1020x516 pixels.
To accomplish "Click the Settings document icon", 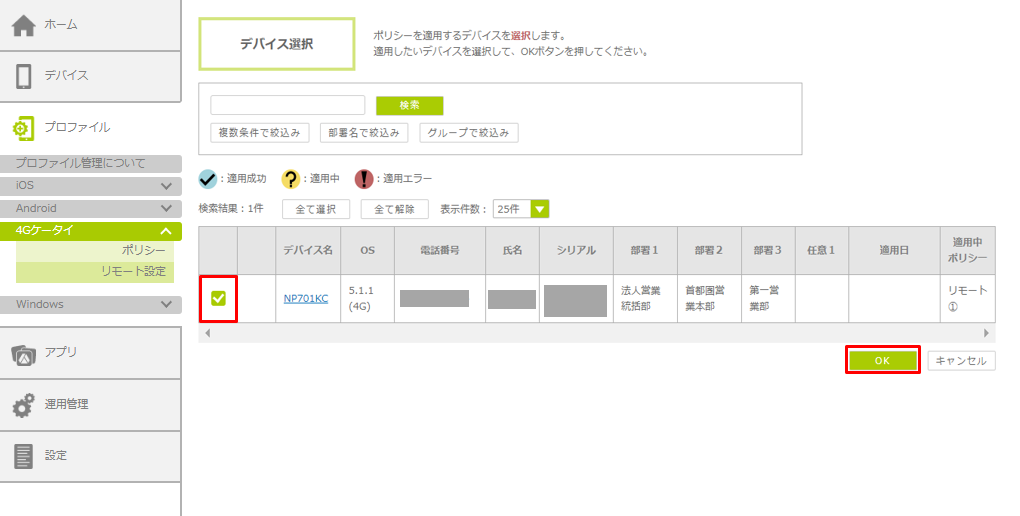I will coord(24,456).
